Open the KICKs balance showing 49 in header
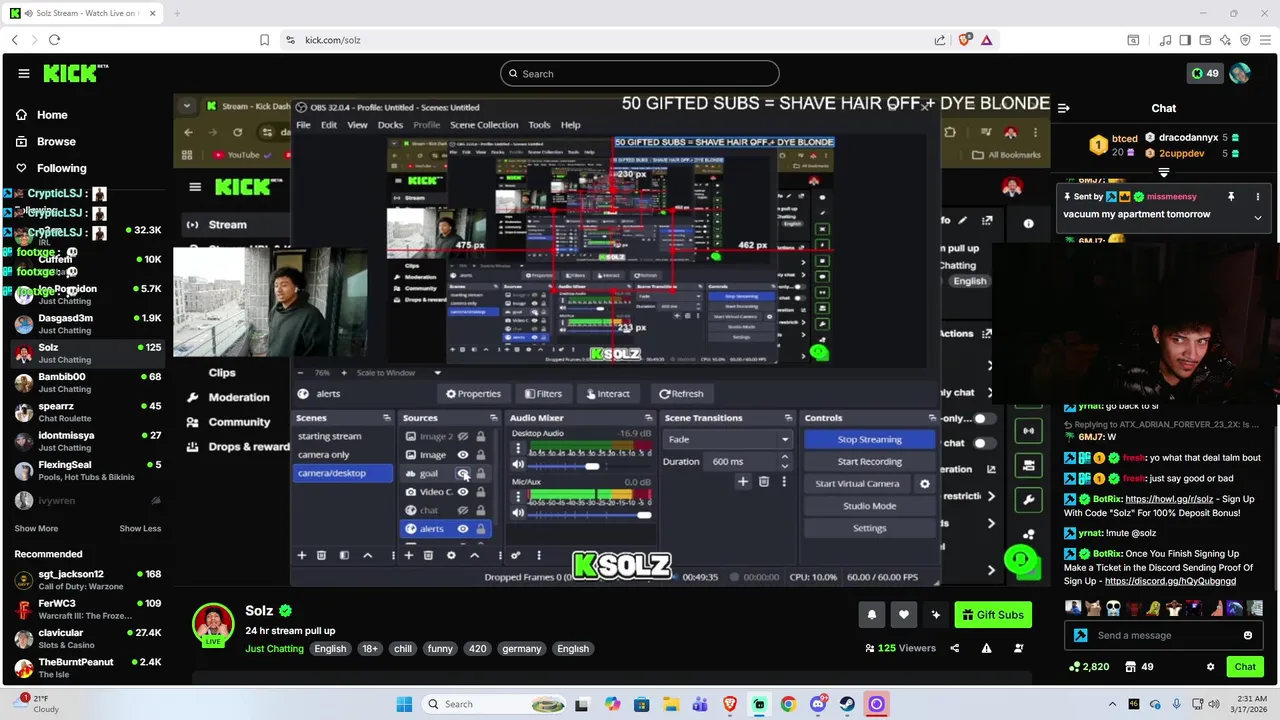1280x720 pixels. pyautogui.click(x=1204, y=73)
